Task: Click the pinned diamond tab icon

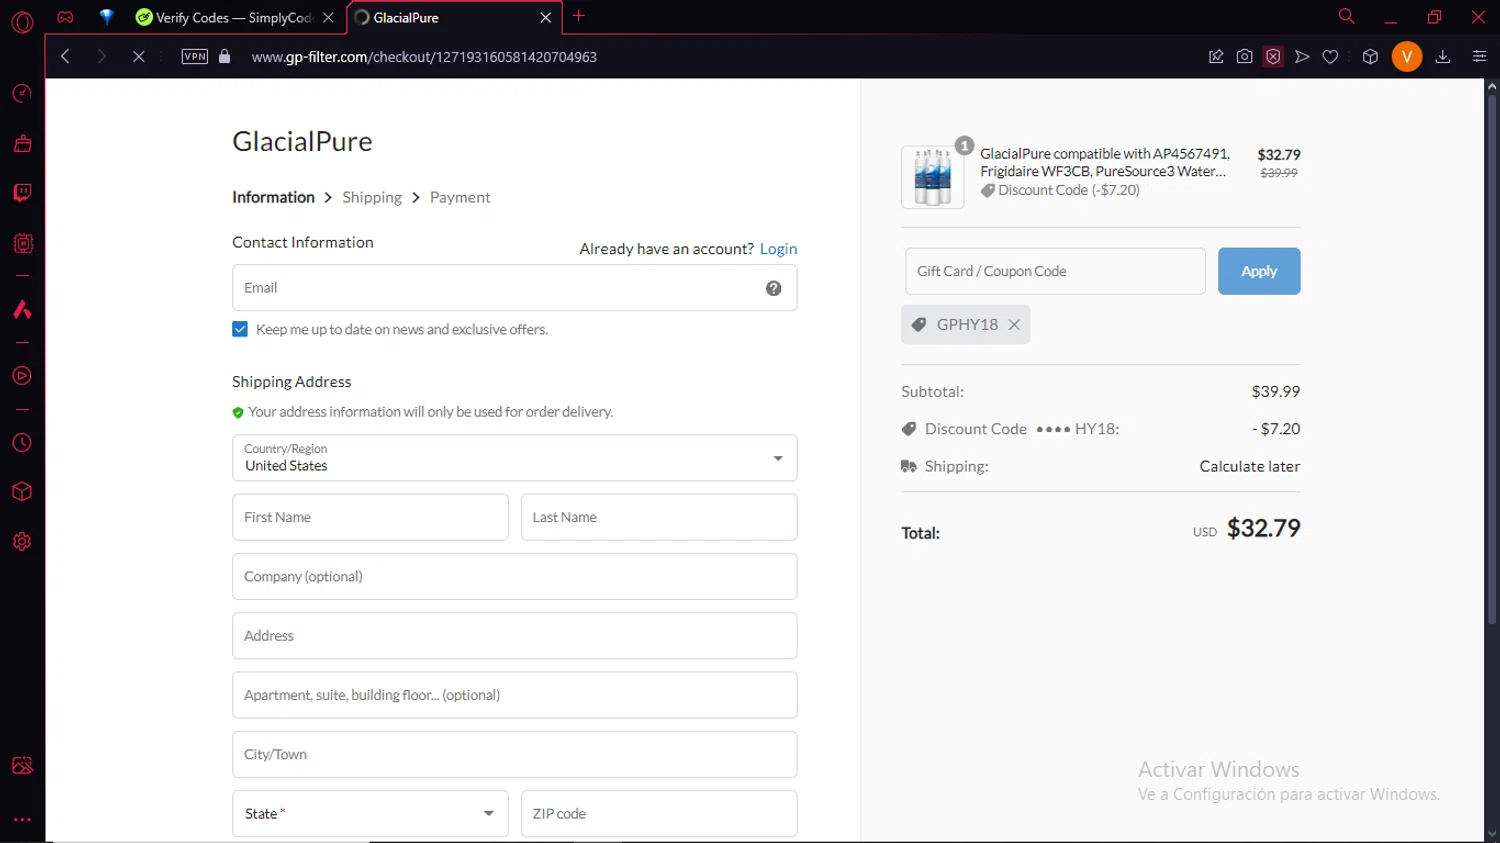Action: click(106, 17)
